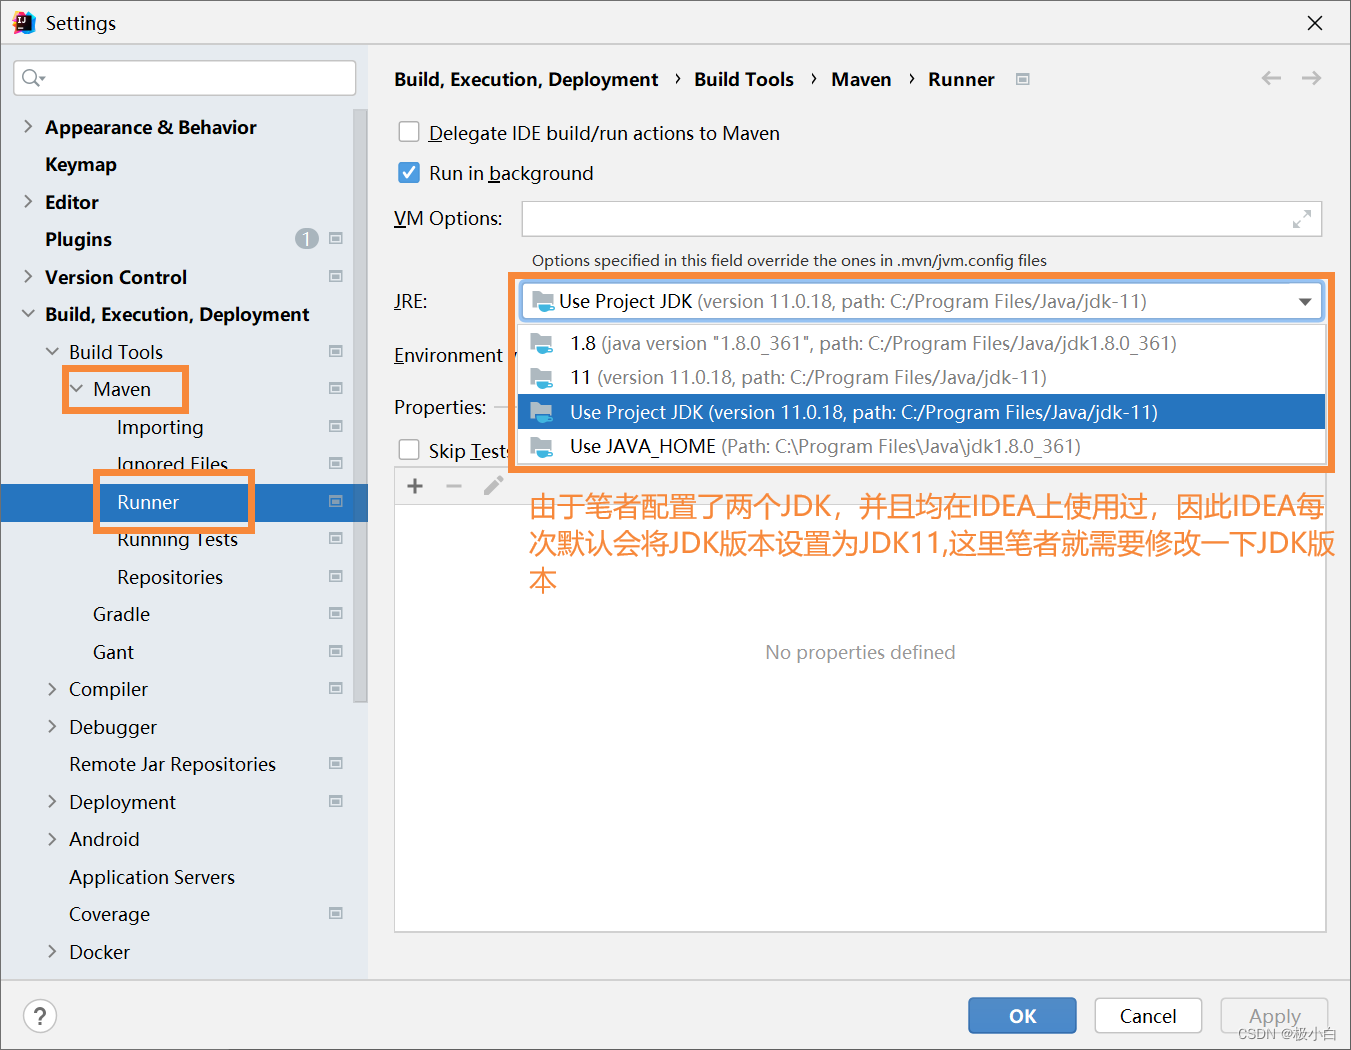
Task: Click project-level icon beside Maven
Action: [x=336, y=389]
